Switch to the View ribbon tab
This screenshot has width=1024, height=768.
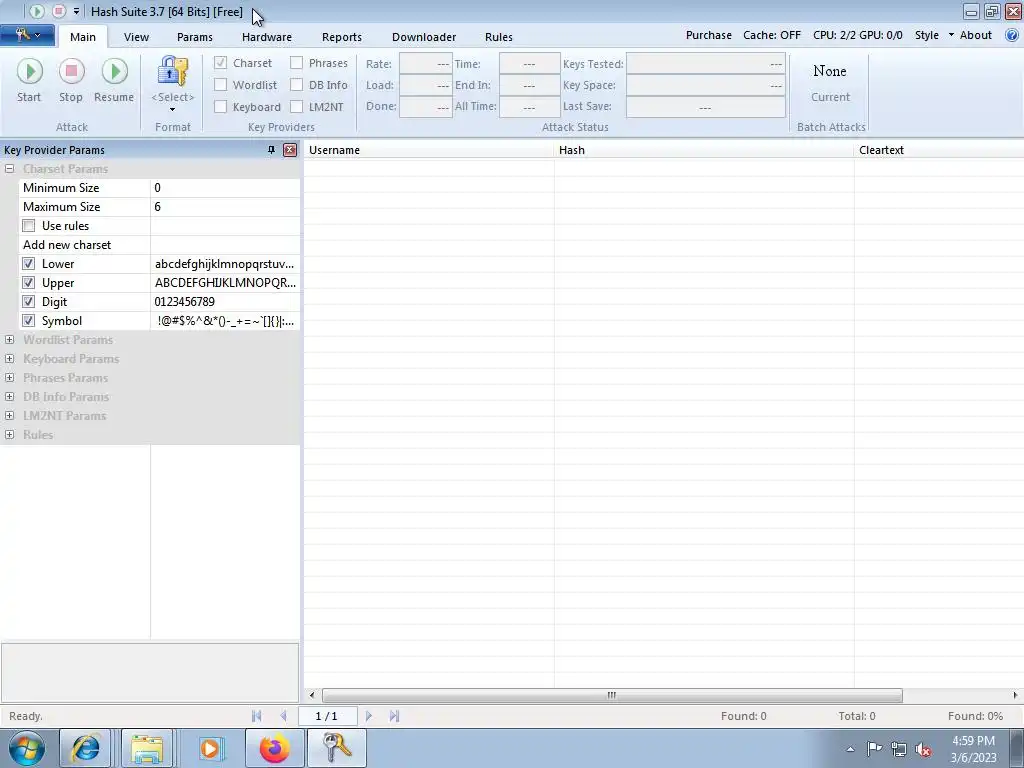pos(136,37)
